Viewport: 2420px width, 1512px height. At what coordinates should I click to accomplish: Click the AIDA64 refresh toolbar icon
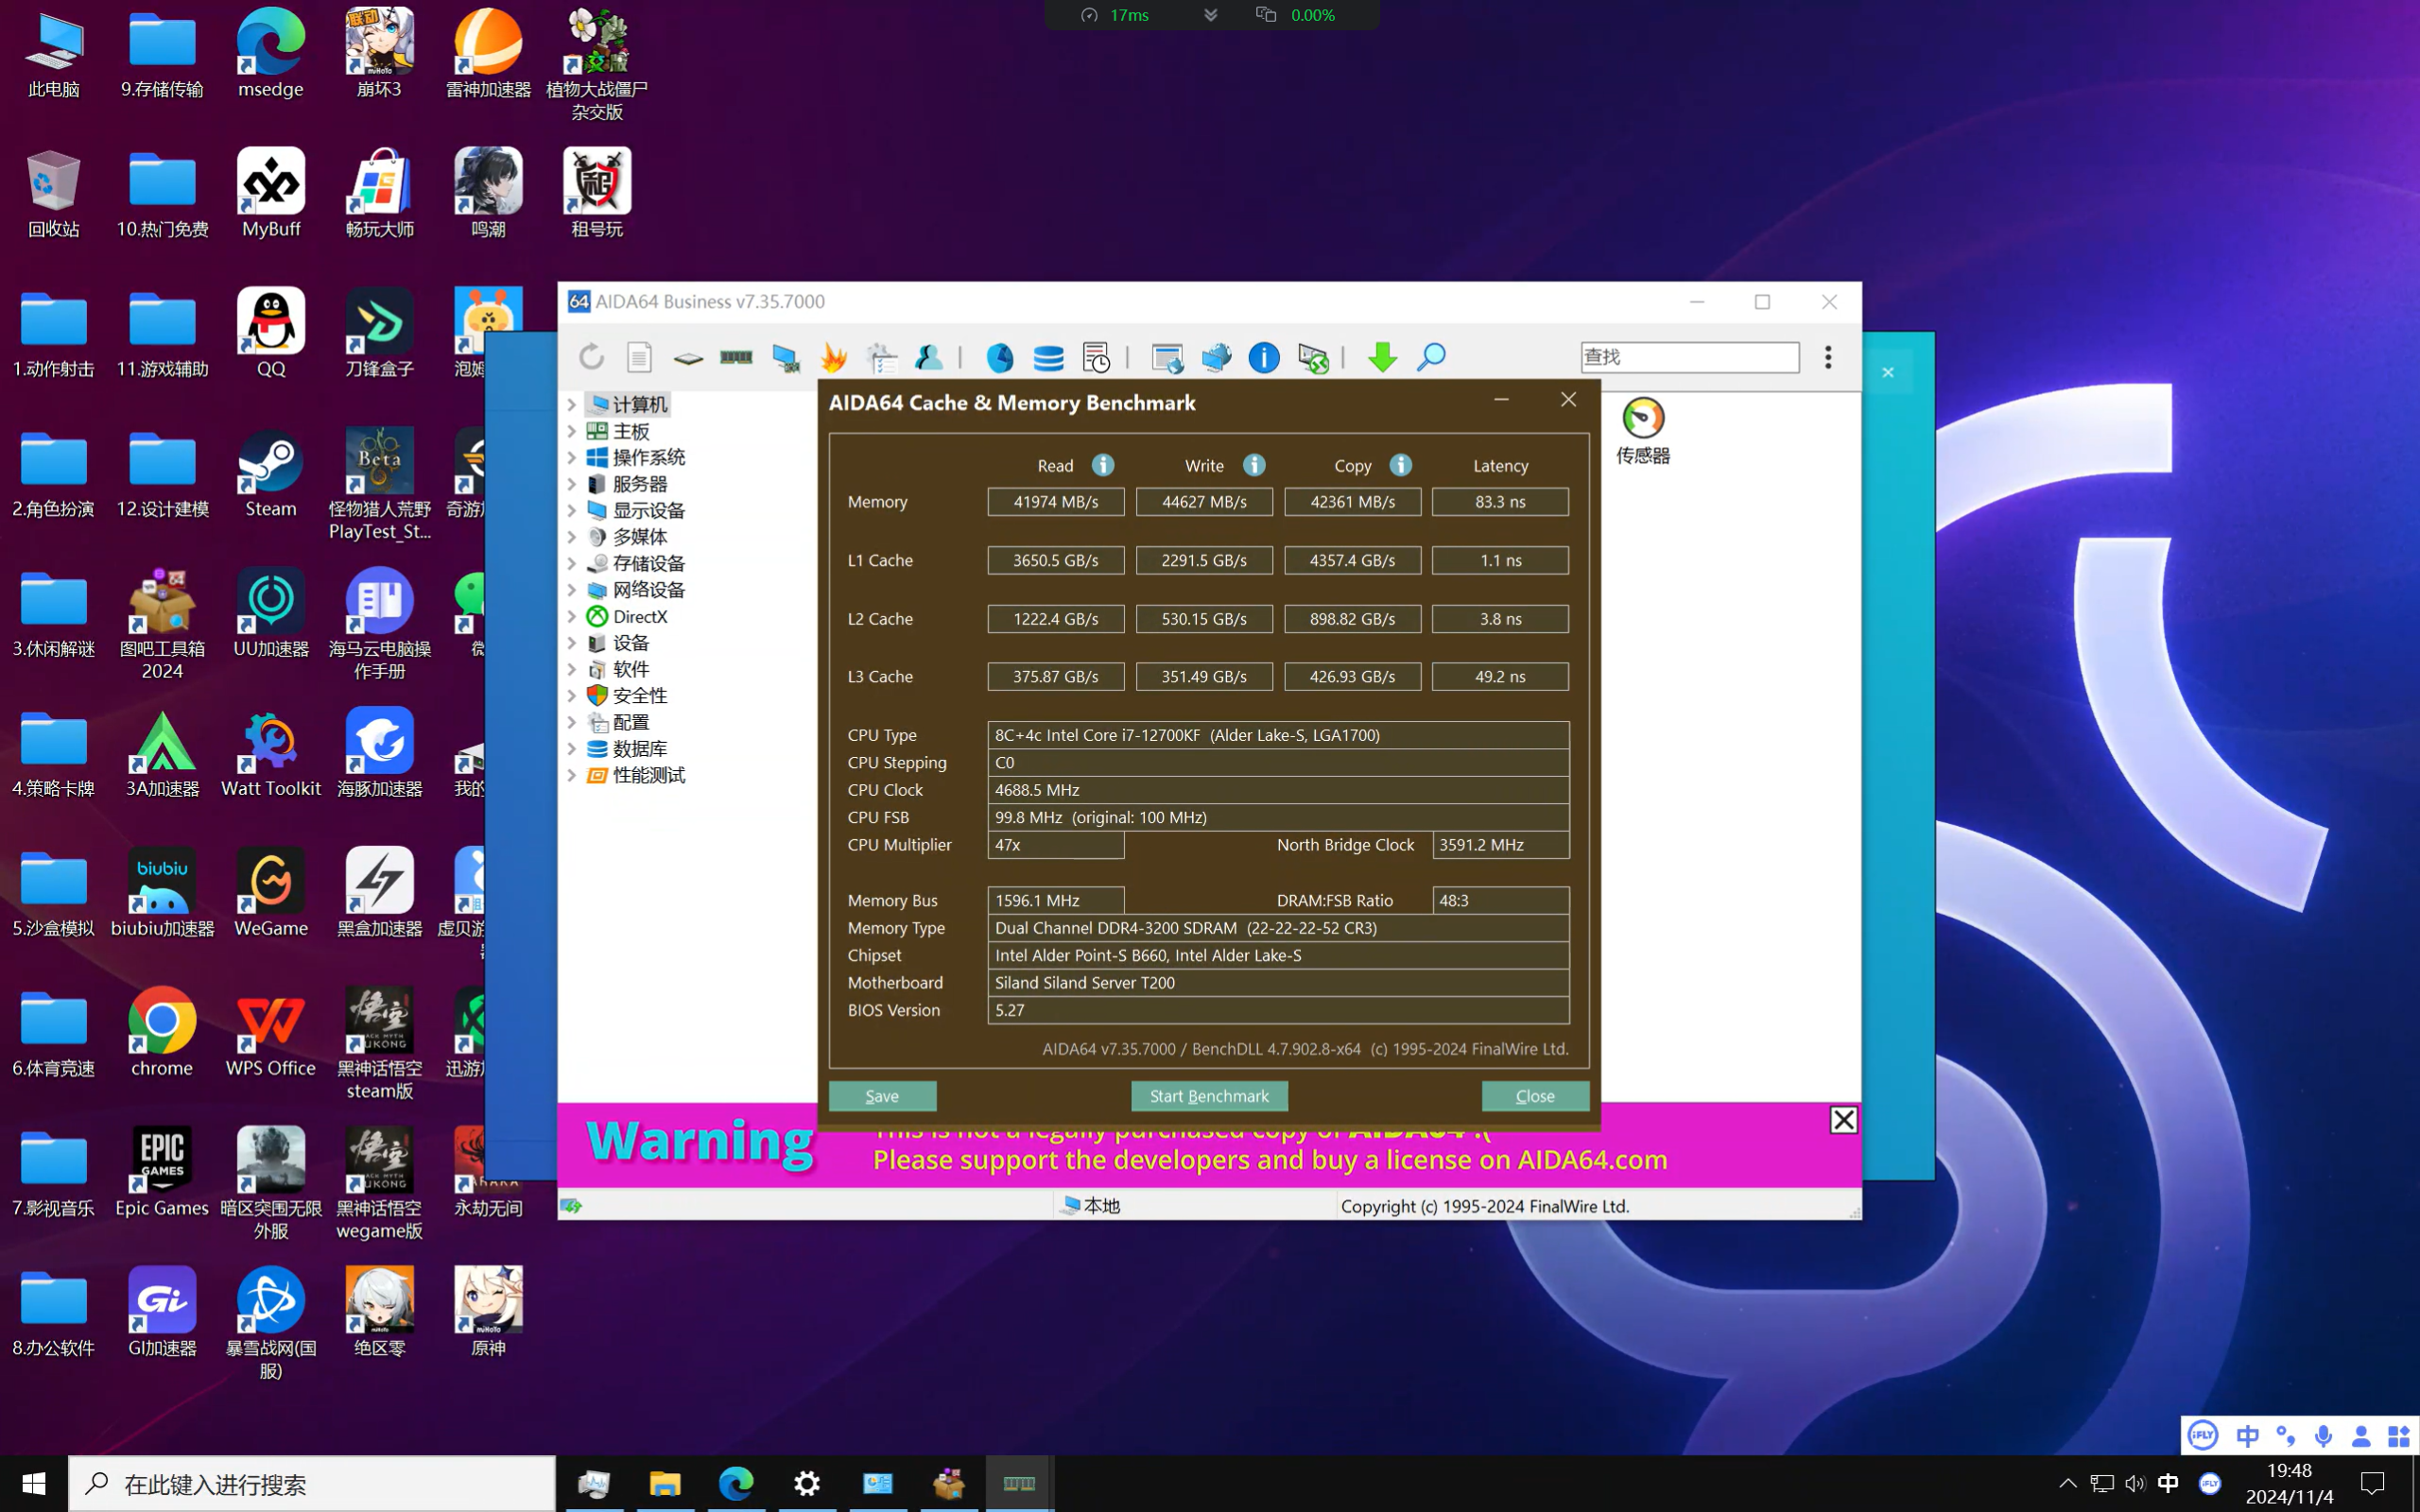591,357
